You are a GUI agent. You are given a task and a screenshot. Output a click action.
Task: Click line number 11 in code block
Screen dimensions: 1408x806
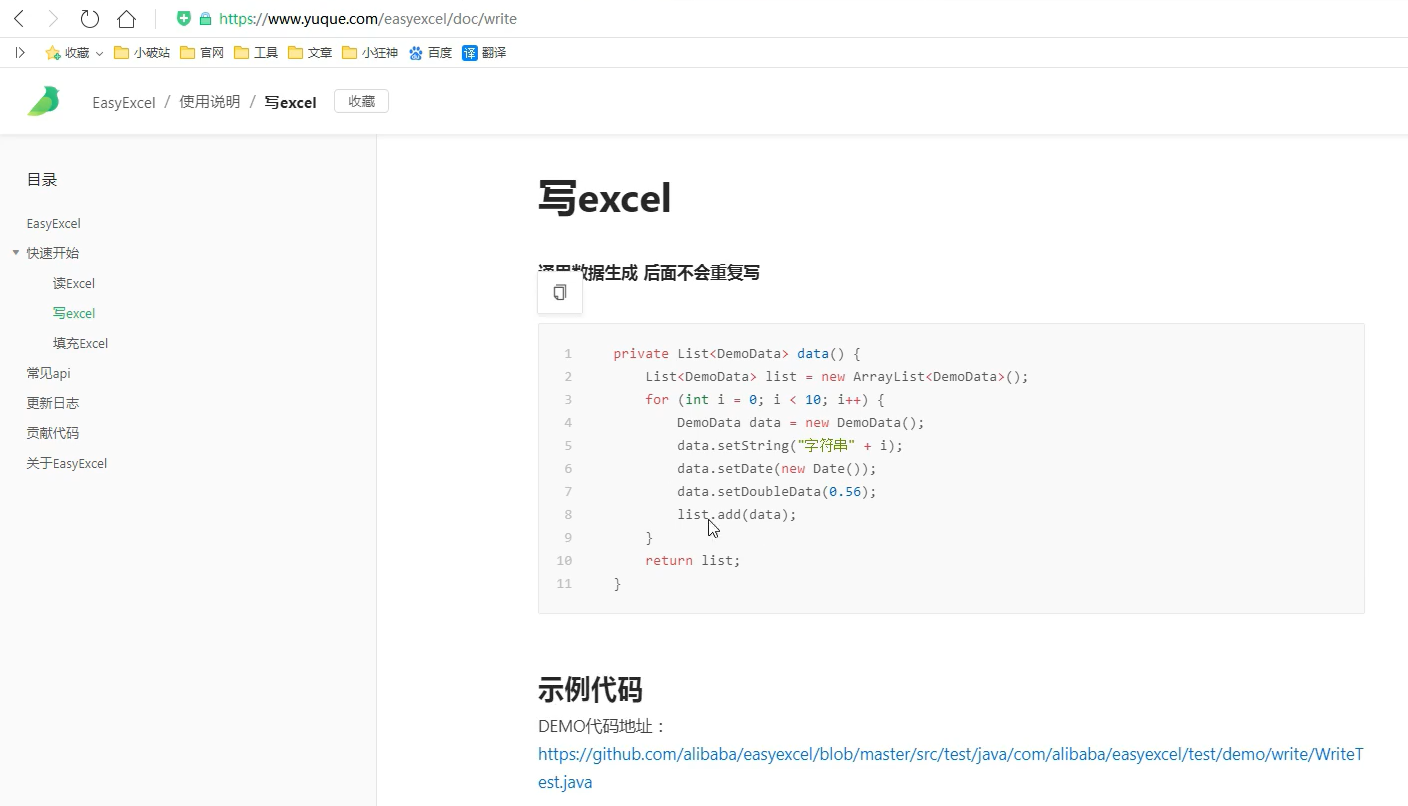(x=564, y=584)
